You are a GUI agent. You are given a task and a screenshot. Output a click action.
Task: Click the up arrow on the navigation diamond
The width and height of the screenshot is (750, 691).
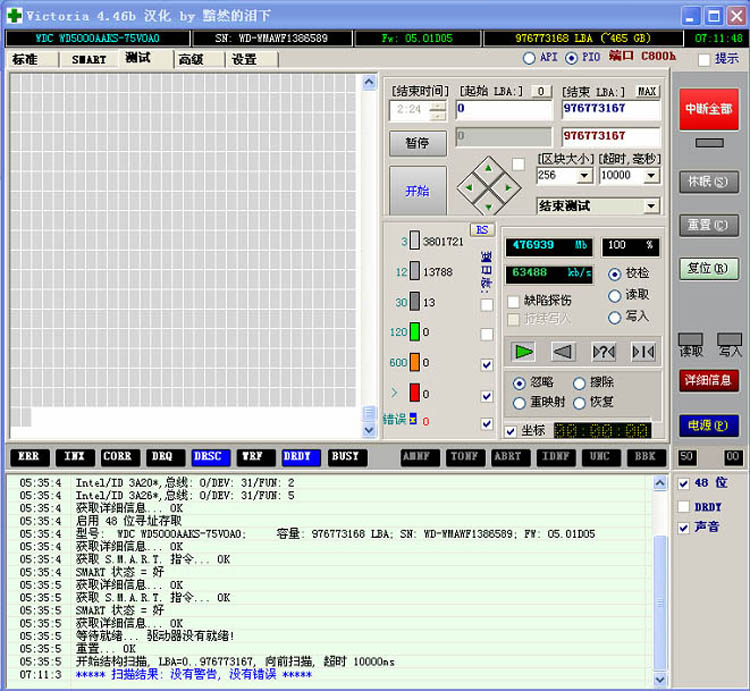click(x=488, y=168)
